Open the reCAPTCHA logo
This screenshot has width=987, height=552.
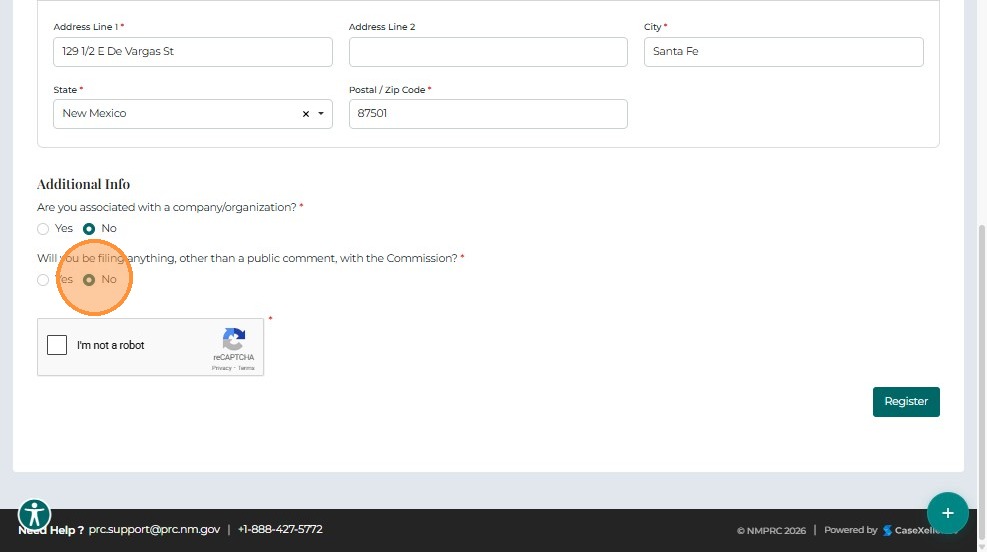click(234, 339)
